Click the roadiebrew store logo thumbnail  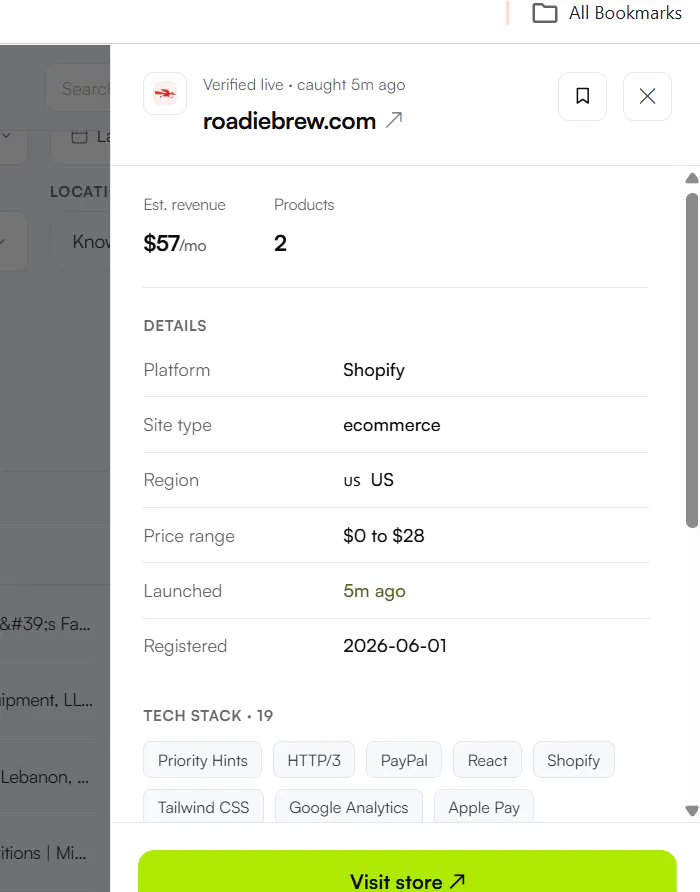click(x=165, y=94)
